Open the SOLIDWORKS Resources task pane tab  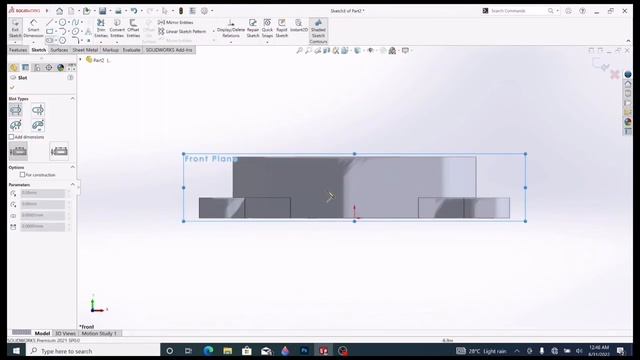[x=628, y=84]
